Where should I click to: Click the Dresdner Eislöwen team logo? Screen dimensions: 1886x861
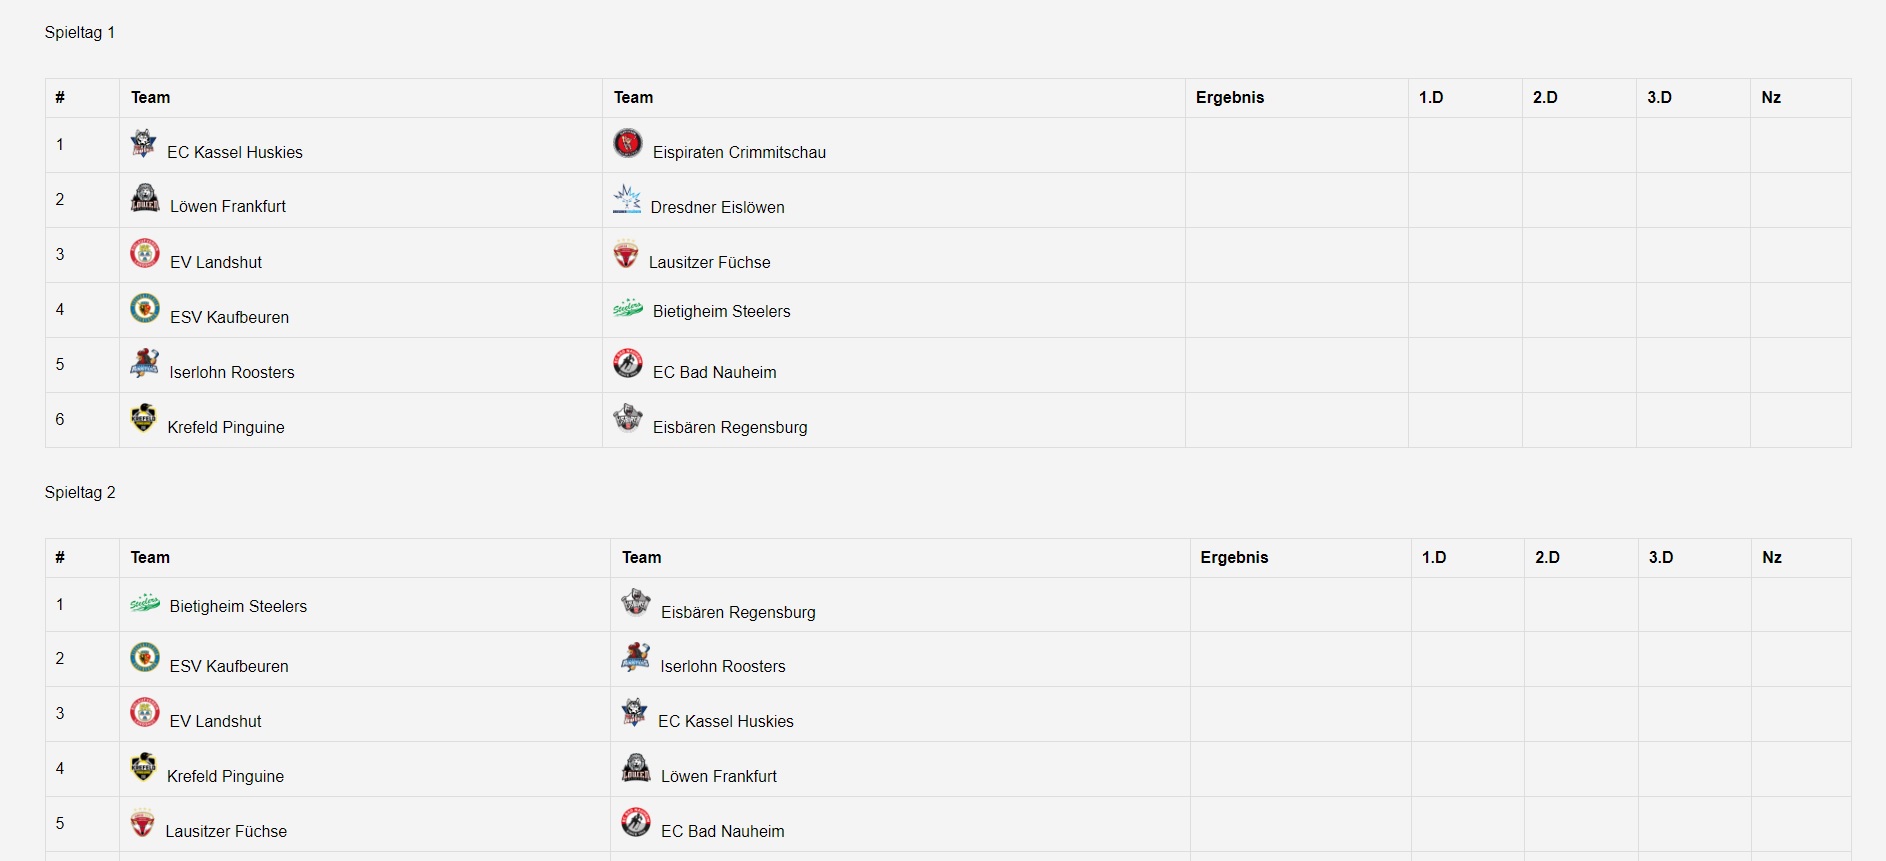627,198
